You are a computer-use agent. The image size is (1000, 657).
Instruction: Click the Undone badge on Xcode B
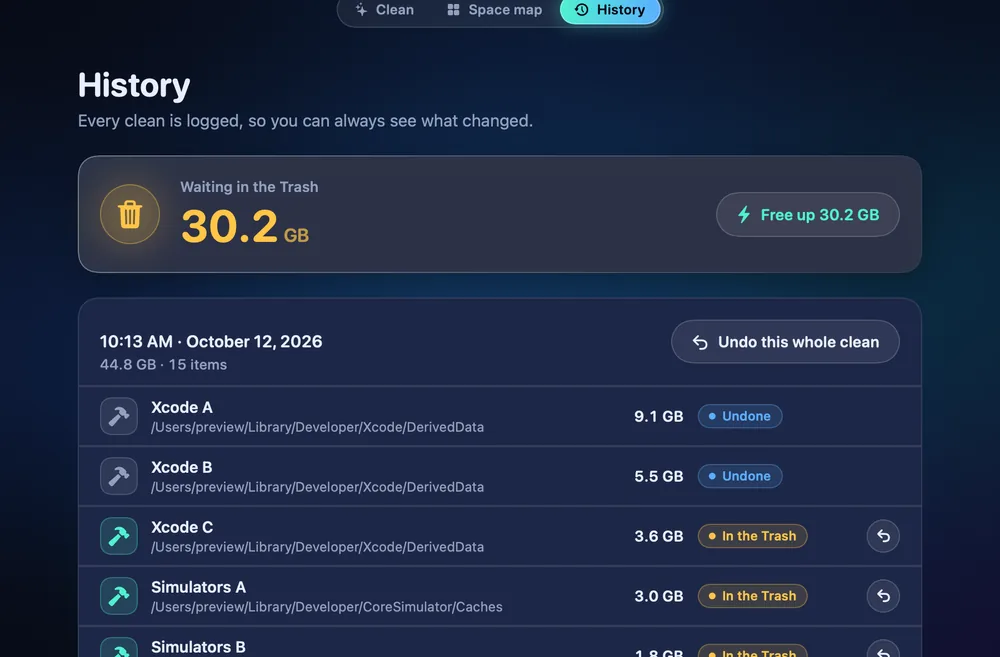[x=740, y=476]
